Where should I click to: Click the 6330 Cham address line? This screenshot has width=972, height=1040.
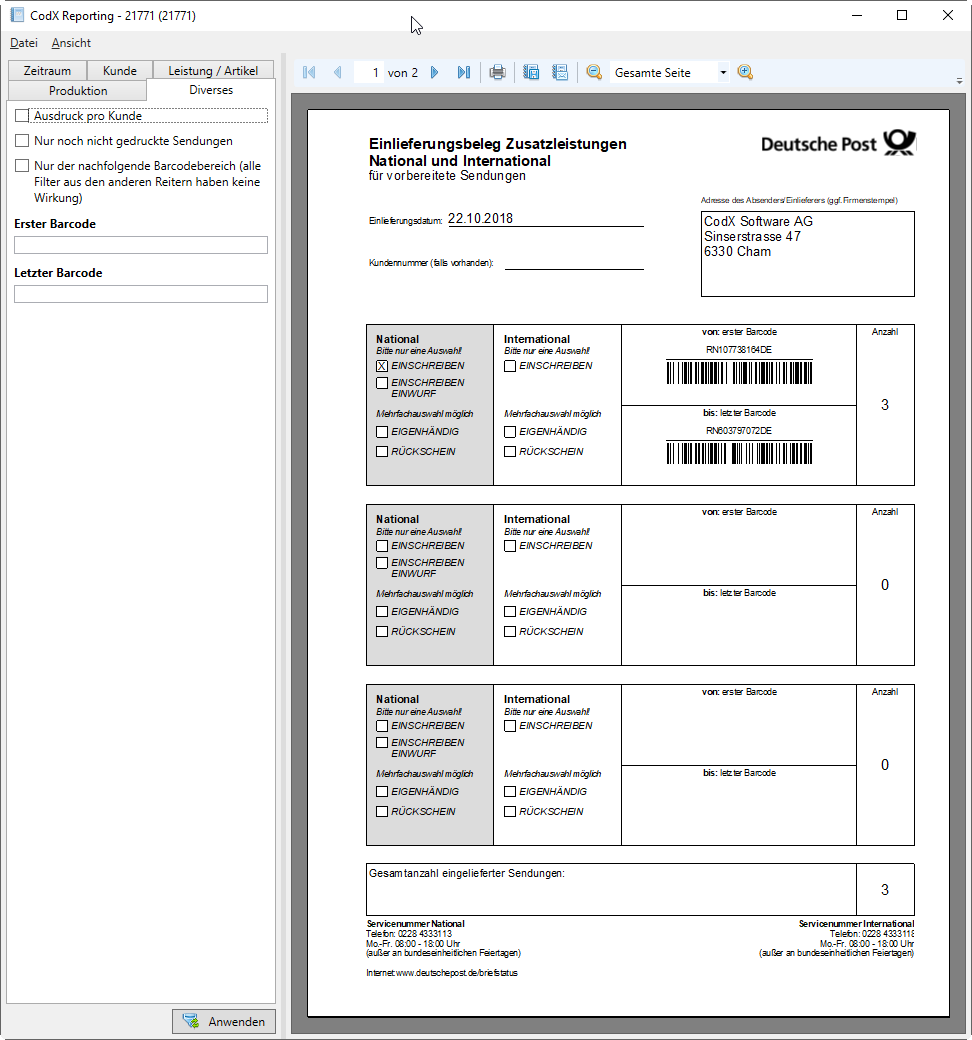tap(738, 252)
